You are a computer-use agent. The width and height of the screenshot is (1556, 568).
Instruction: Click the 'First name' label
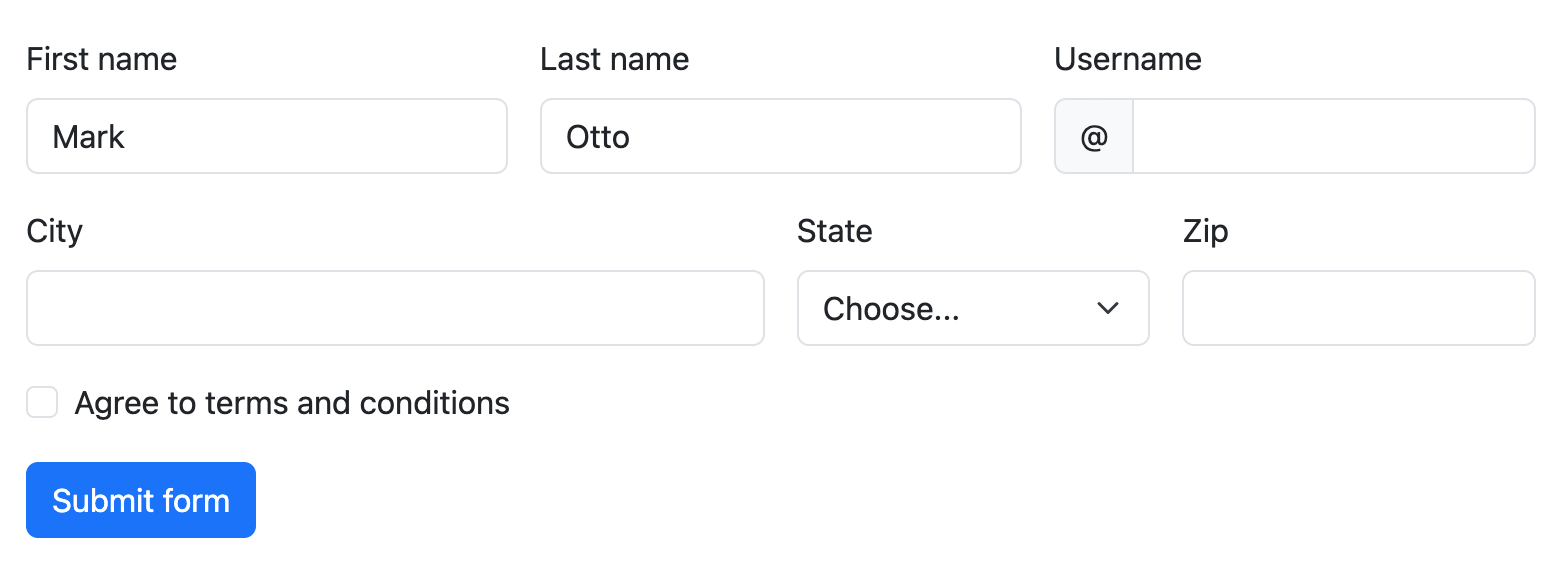pyautogui.click(x=102, y=60)
